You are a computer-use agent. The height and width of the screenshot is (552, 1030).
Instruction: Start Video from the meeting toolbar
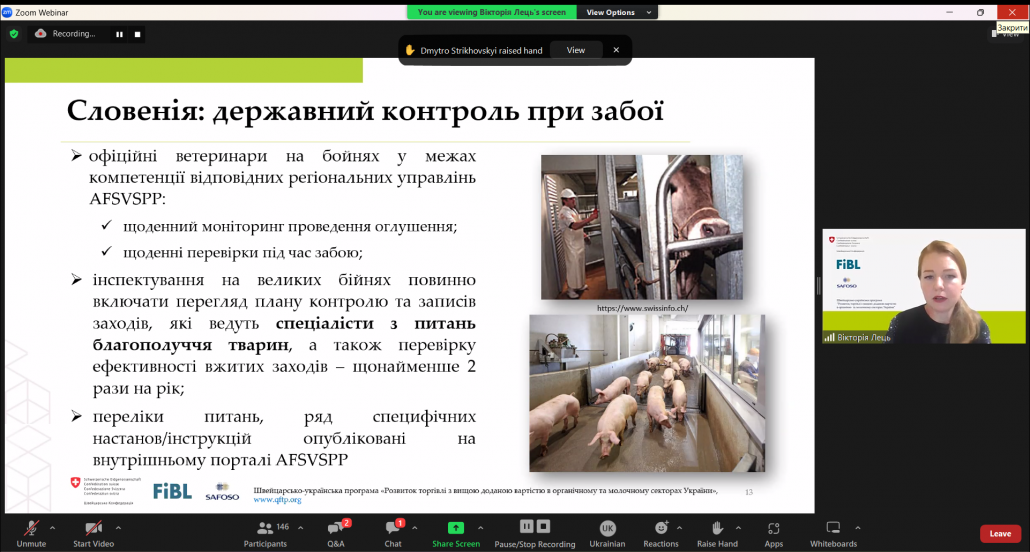click(x=93, y=531)
